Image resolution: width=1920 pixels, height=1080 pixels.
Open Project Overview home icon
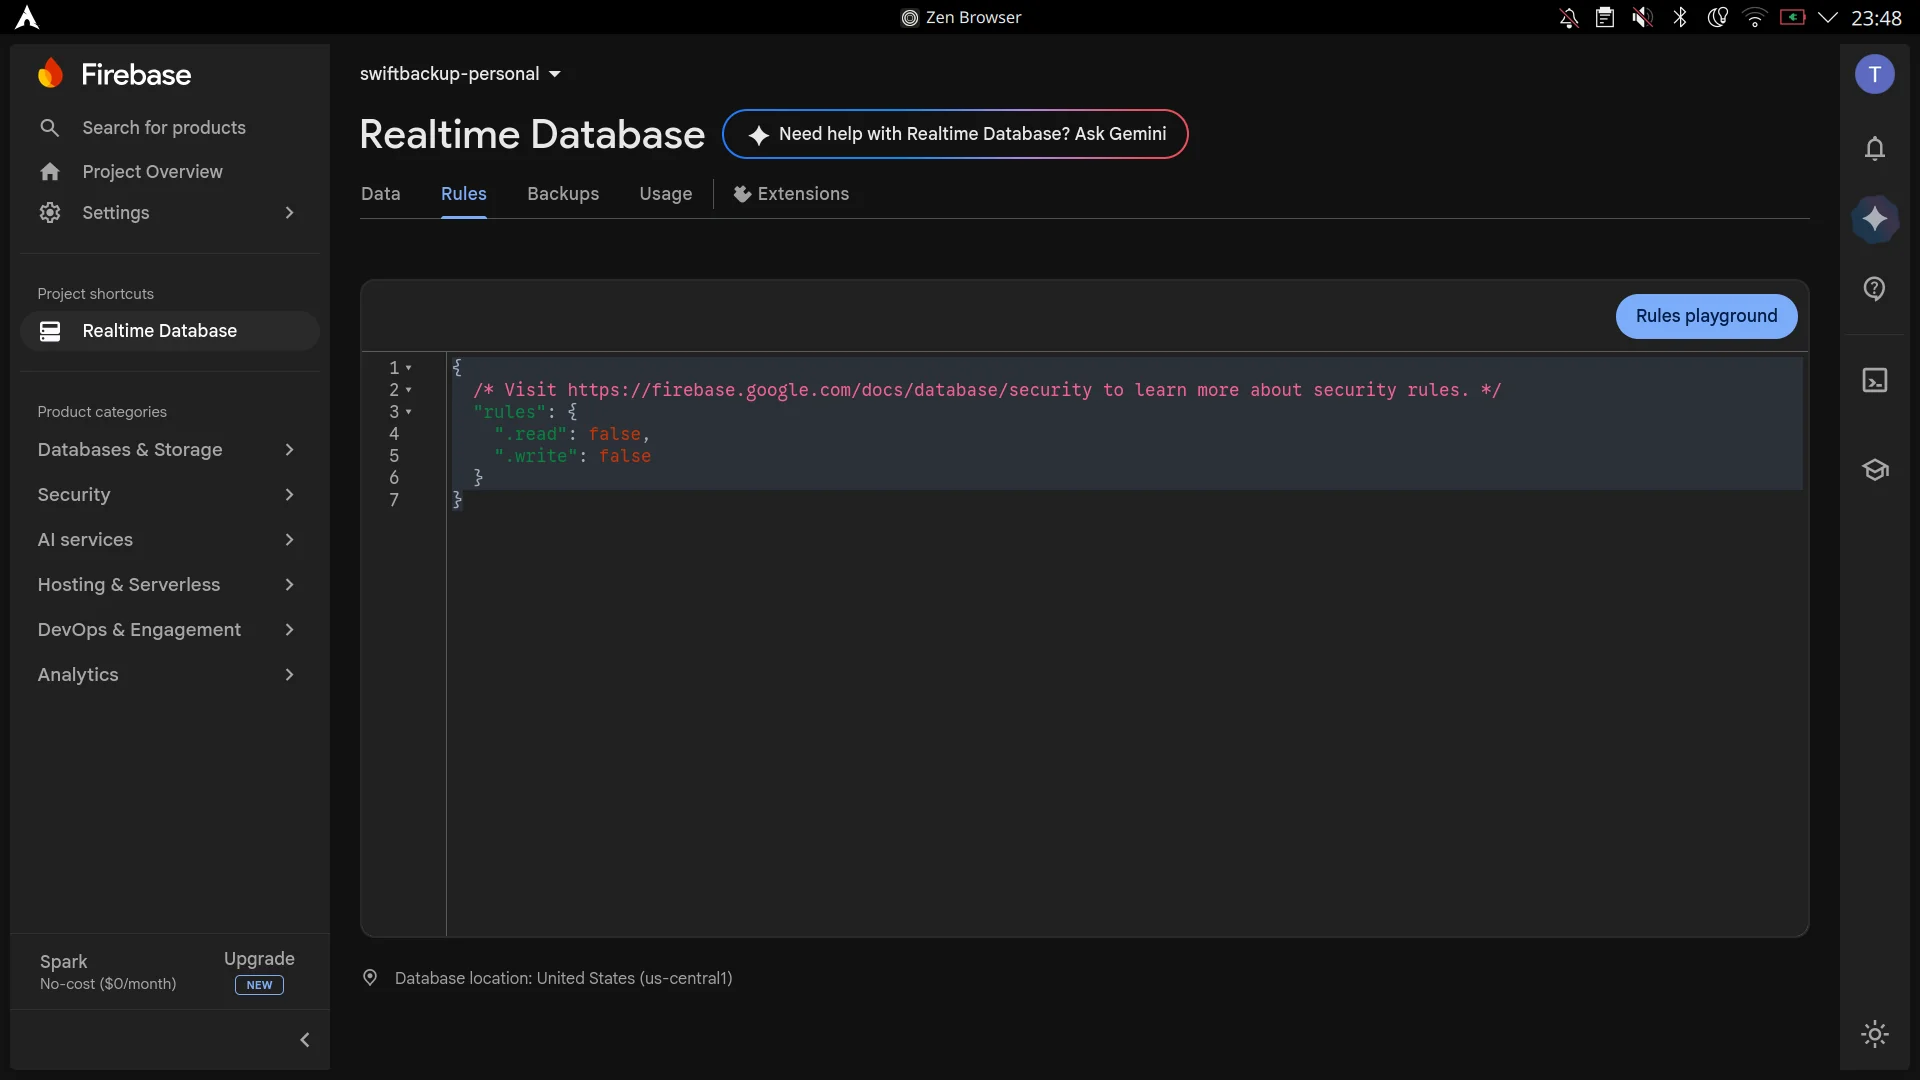pos(50,172)
